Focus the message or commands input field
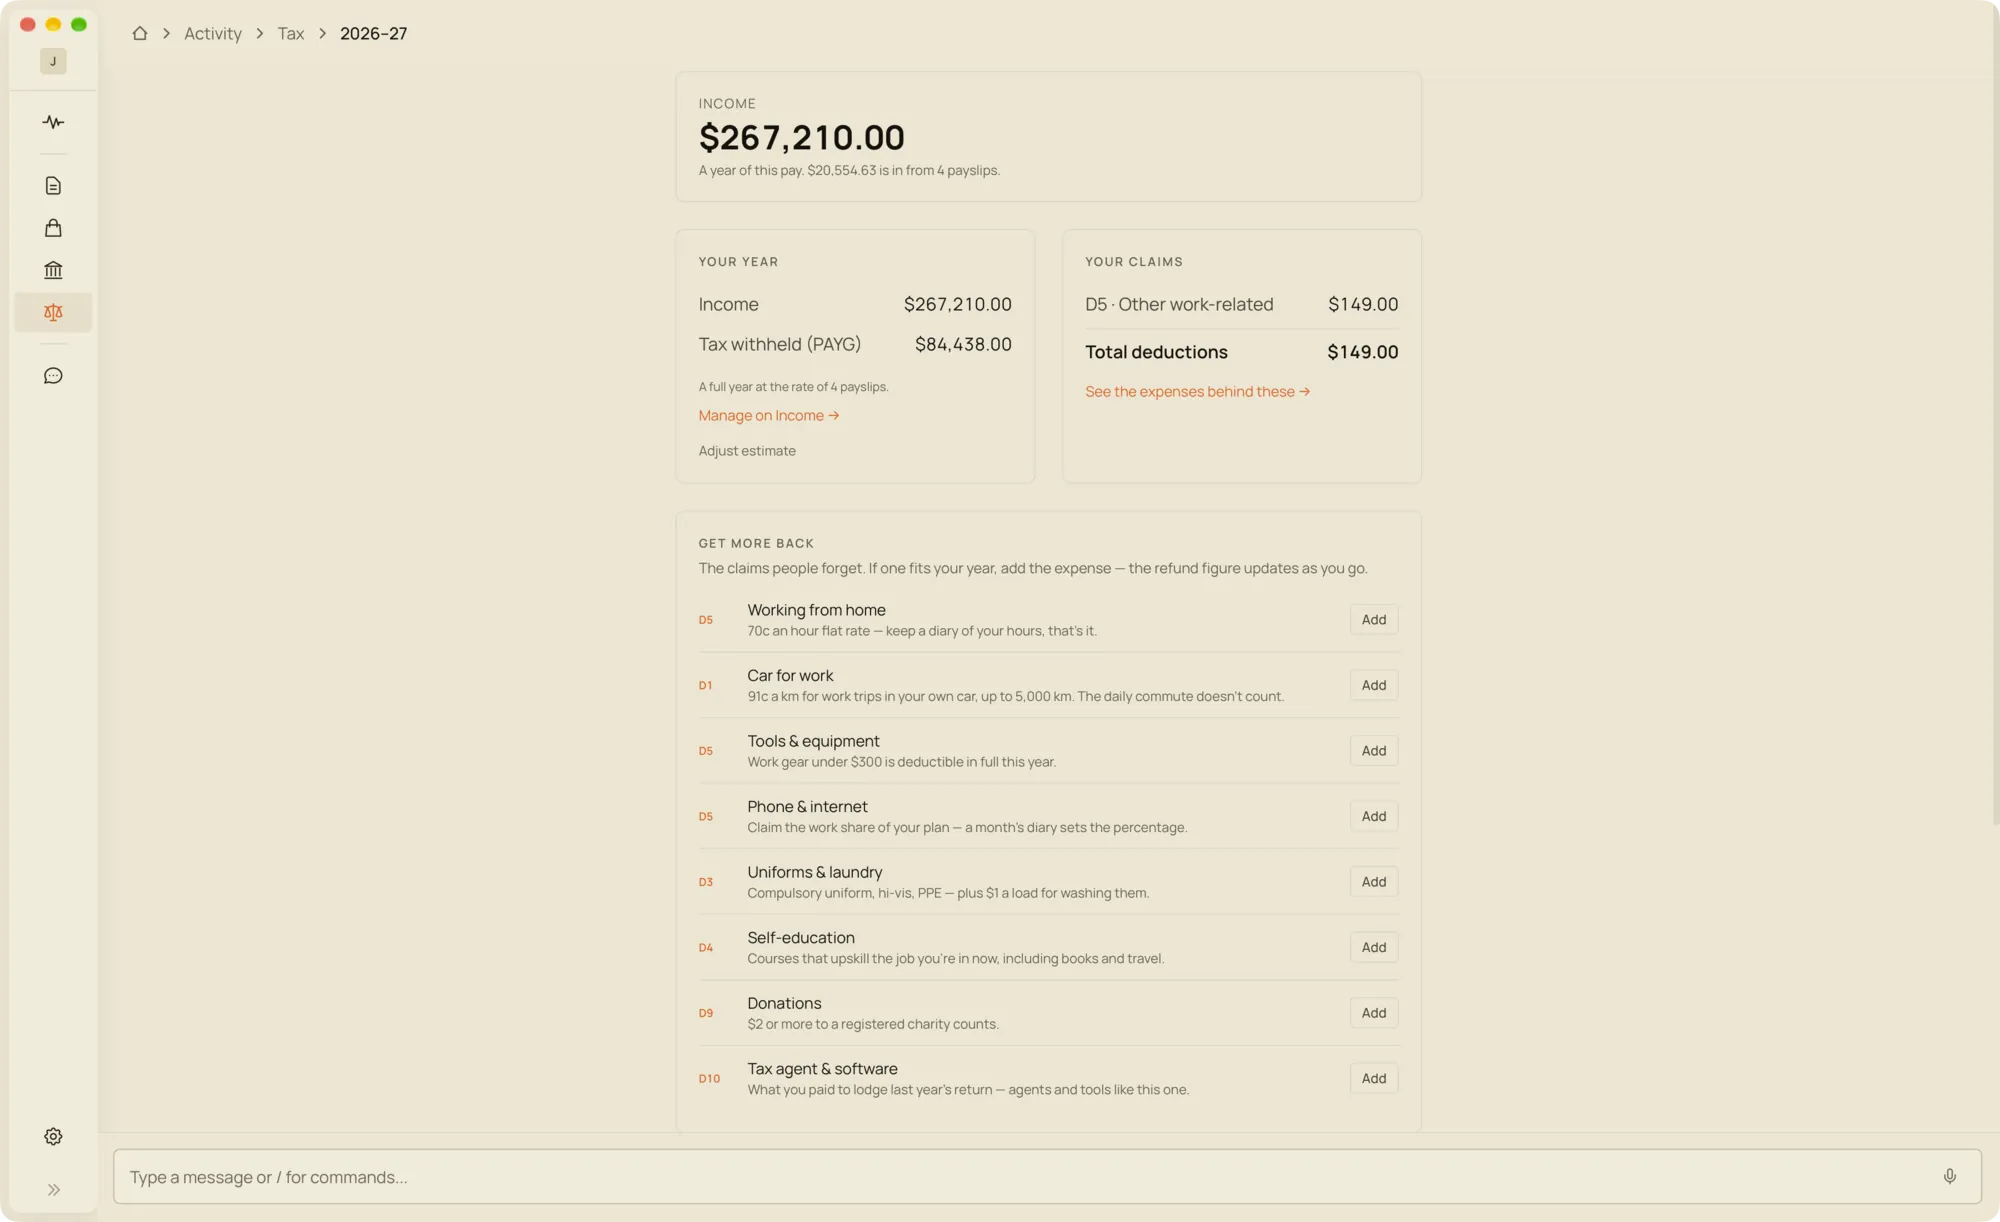This screenshot has height=1222, width=2000. (x=1047, y=1176)
